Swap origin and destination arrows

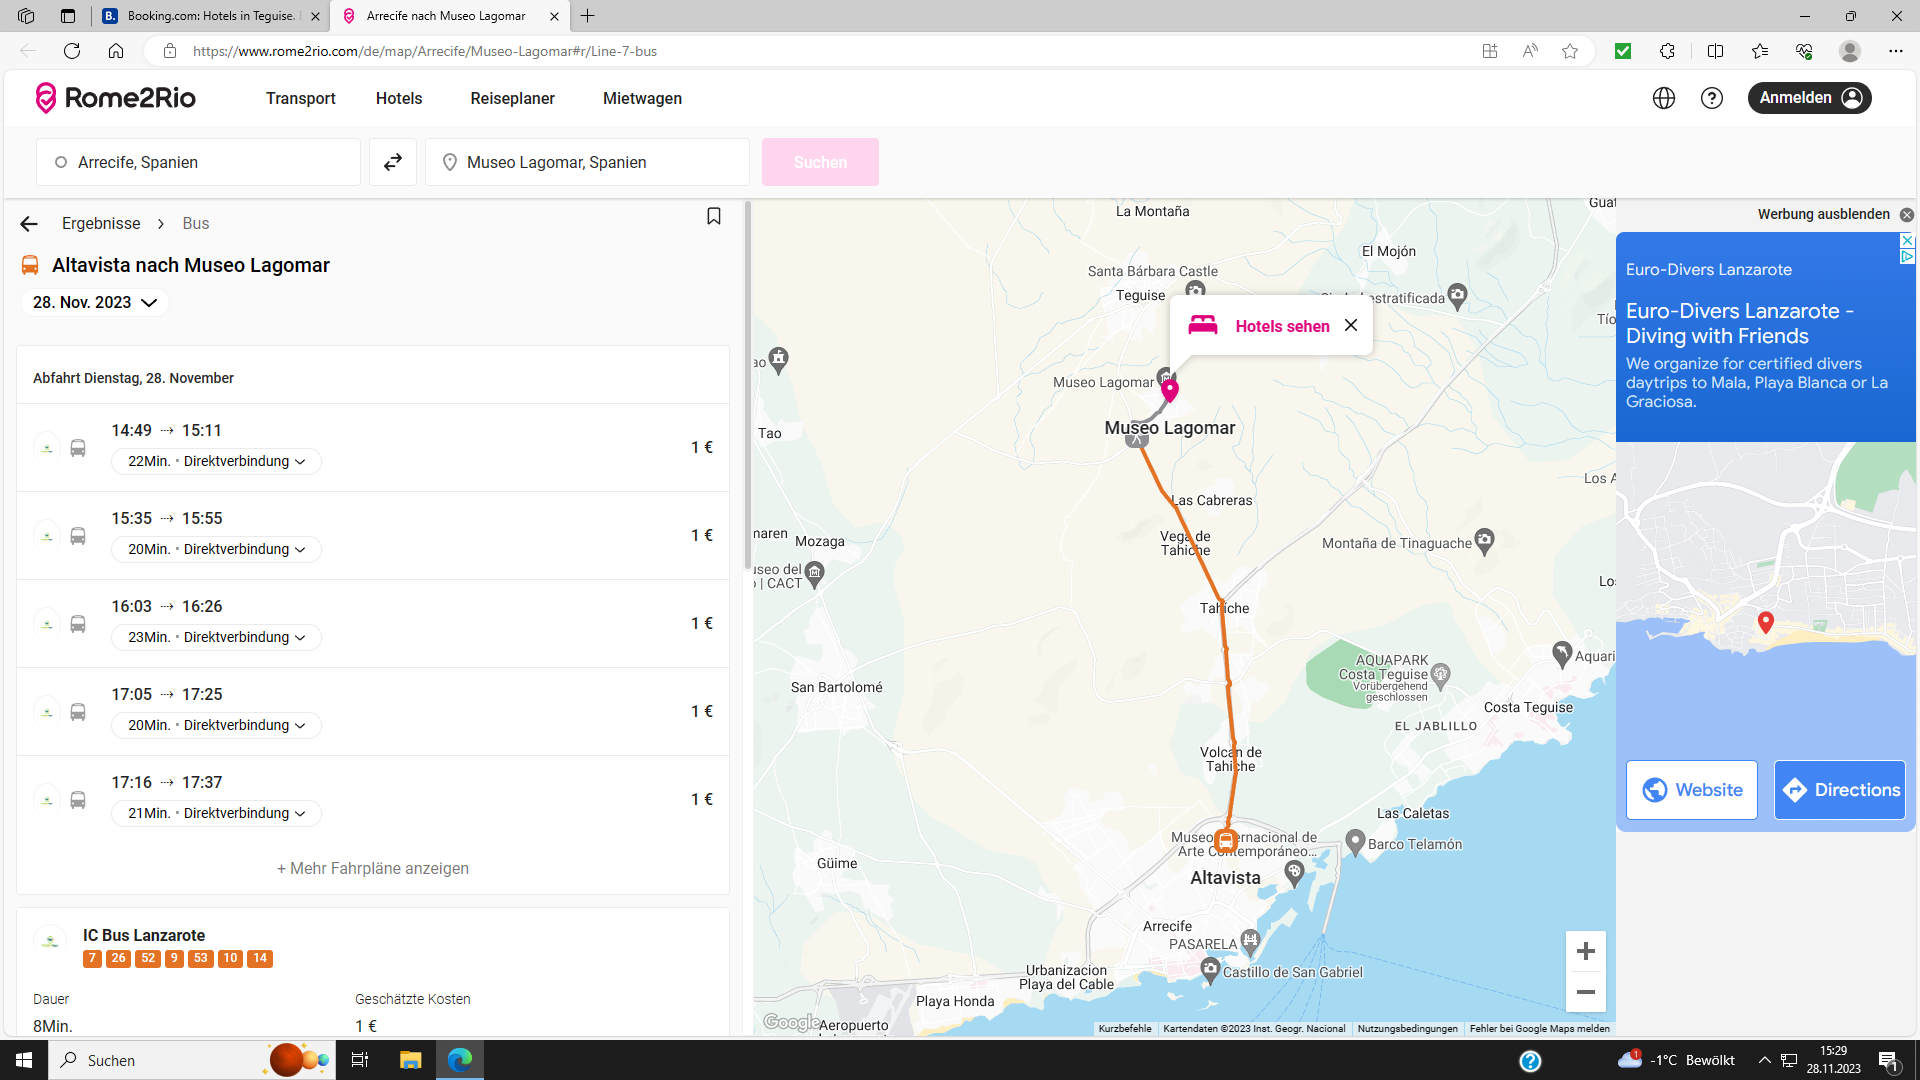393,162
